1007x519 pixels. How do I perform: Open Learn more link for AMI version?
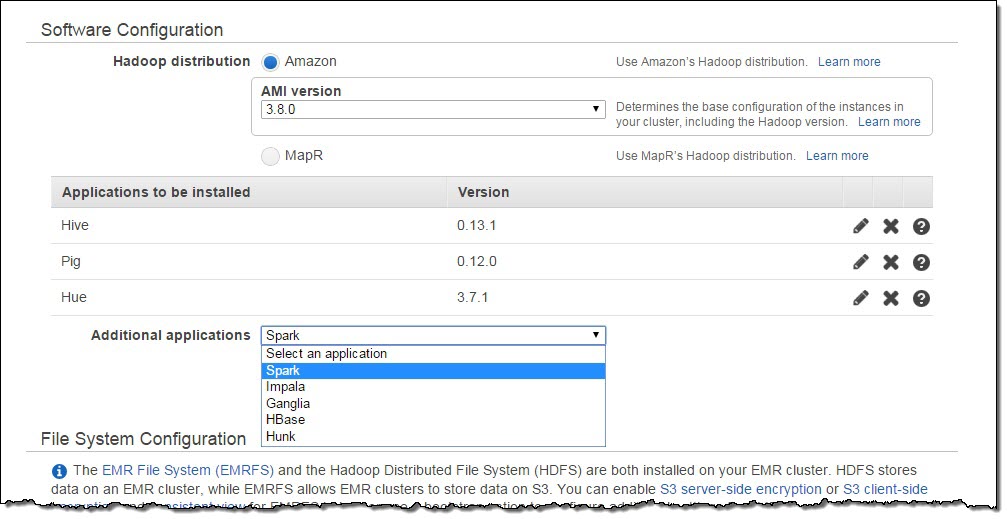[889, 122]
